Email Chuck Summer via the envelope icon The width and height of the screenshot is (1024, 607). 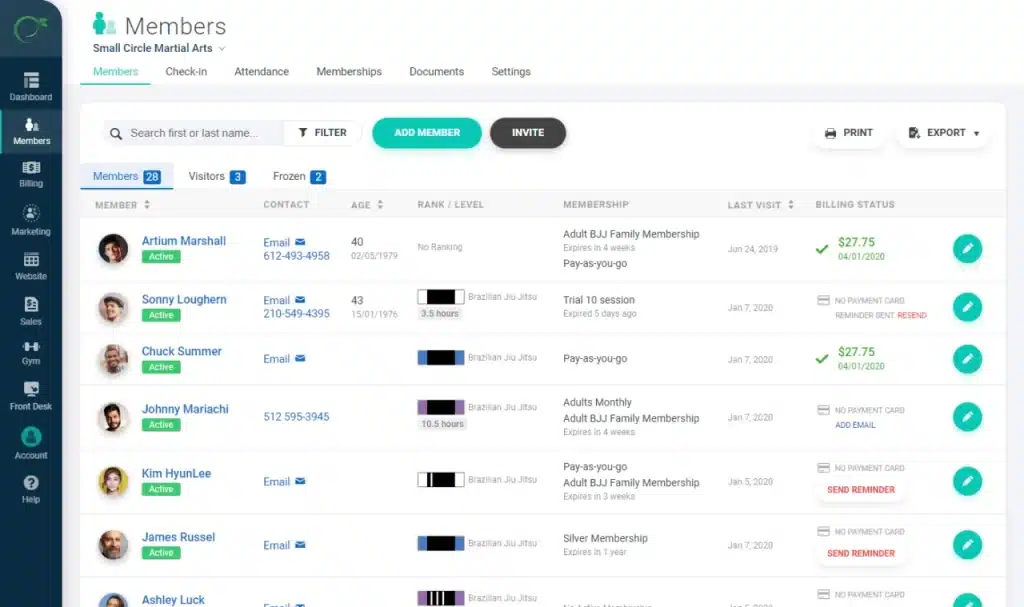(299, 359)
